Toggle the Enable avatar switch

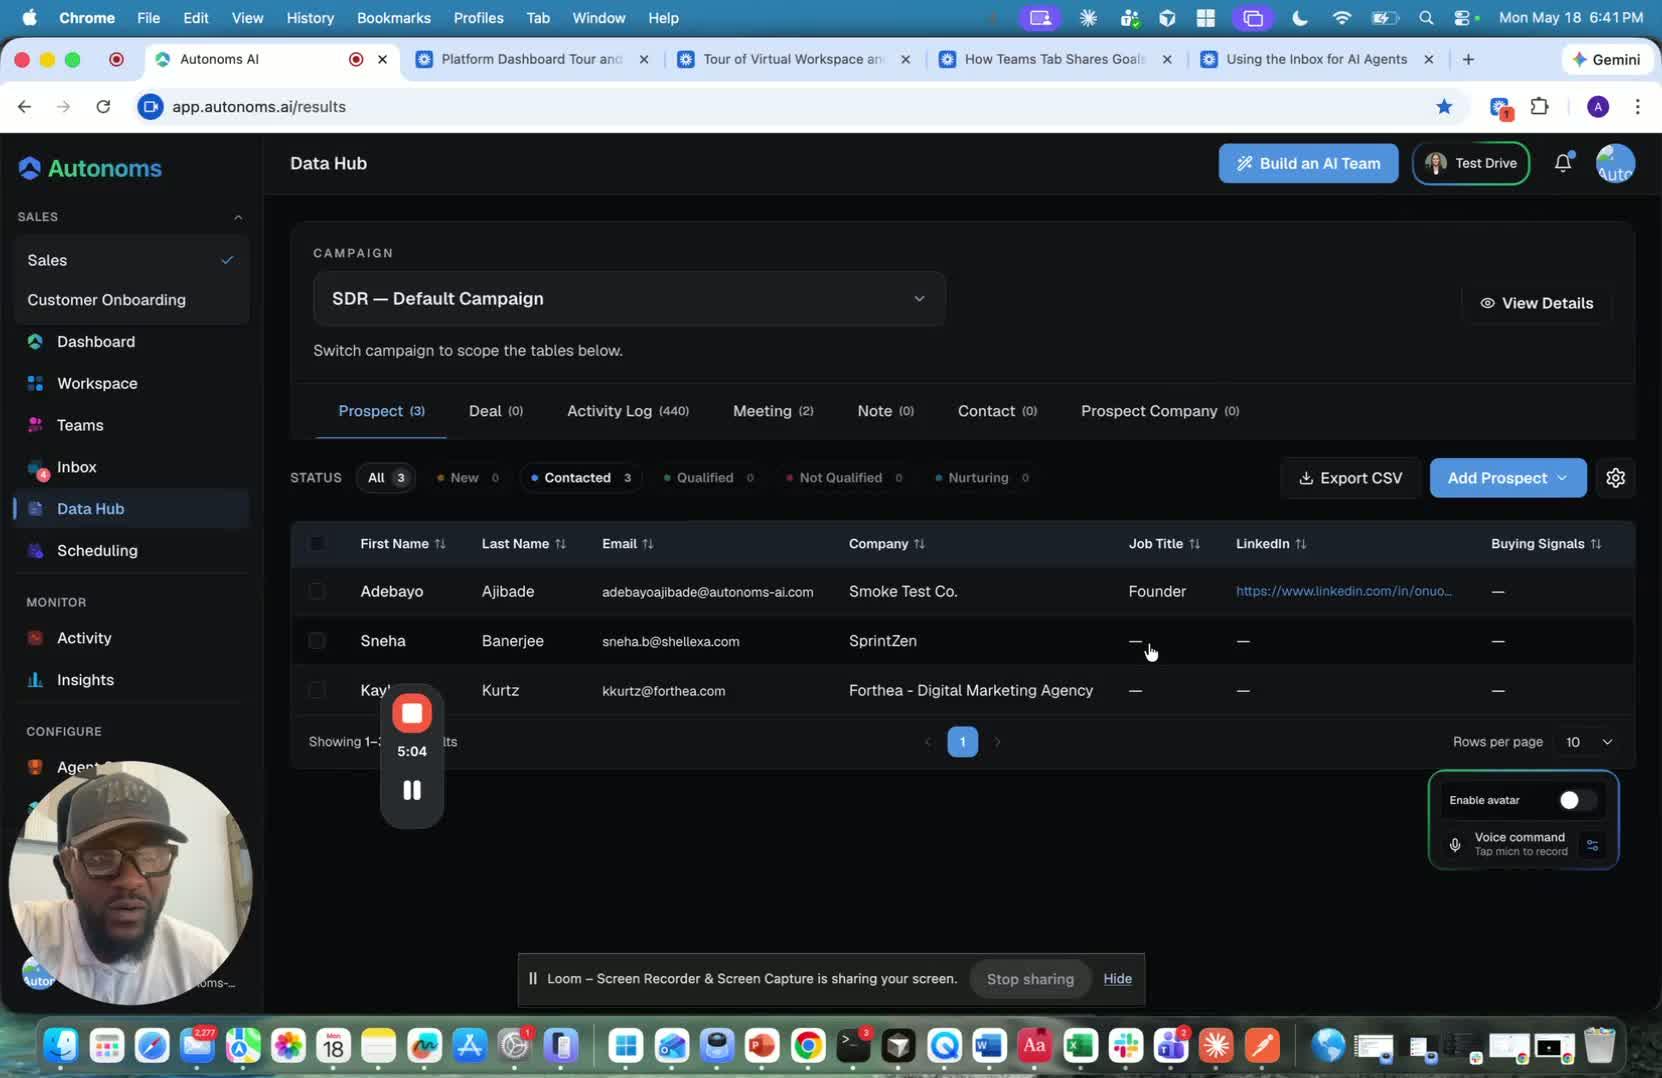(x=1576, y=800)
